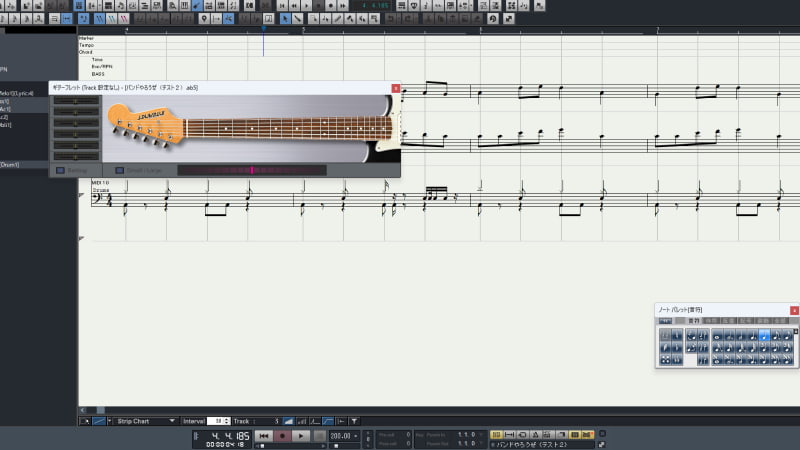This screenshot has height=450, width=800.
Task: Click the red Record button in the transport
Action: pos(283,436)
